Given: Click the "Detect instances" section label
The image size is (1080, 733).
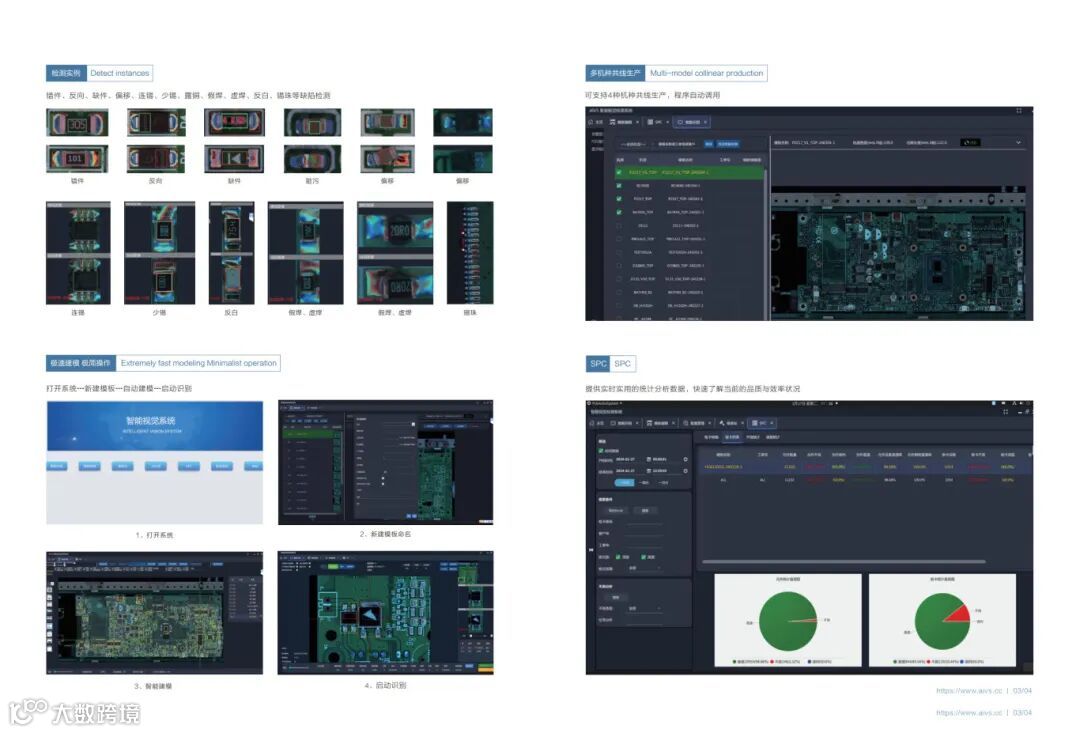Looking at the screenshot, I should [x=119, y=73].
